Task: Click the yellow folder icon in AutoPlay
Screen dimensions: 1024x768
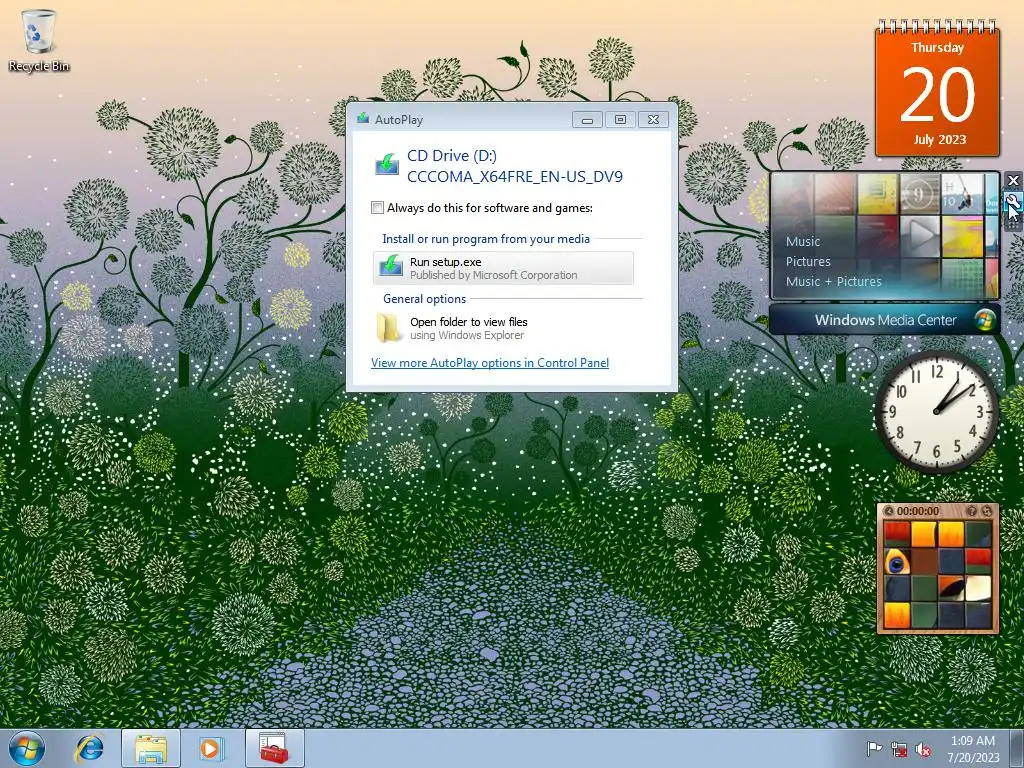Action: [389, 328]
